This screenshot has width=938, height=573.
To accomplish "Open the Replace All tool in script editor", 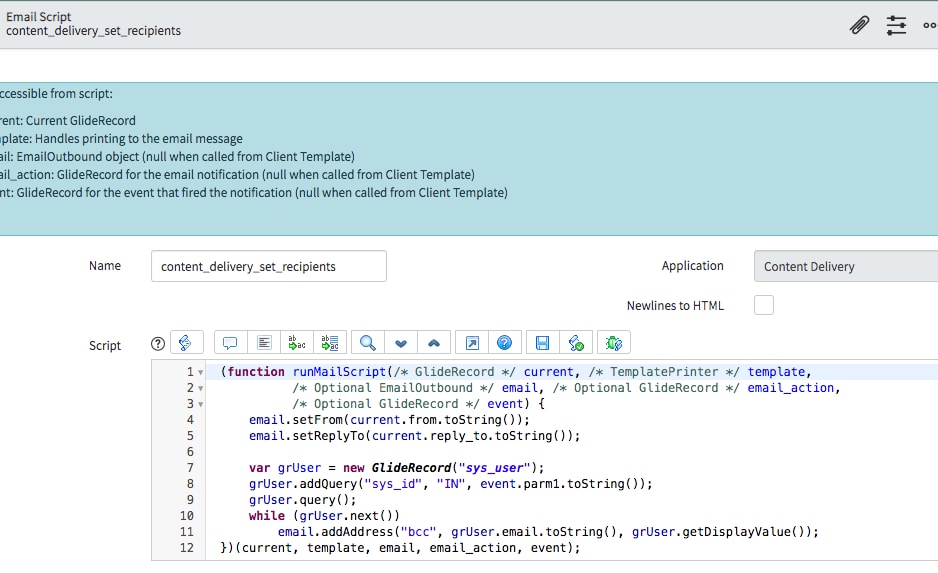I will 330,343.
